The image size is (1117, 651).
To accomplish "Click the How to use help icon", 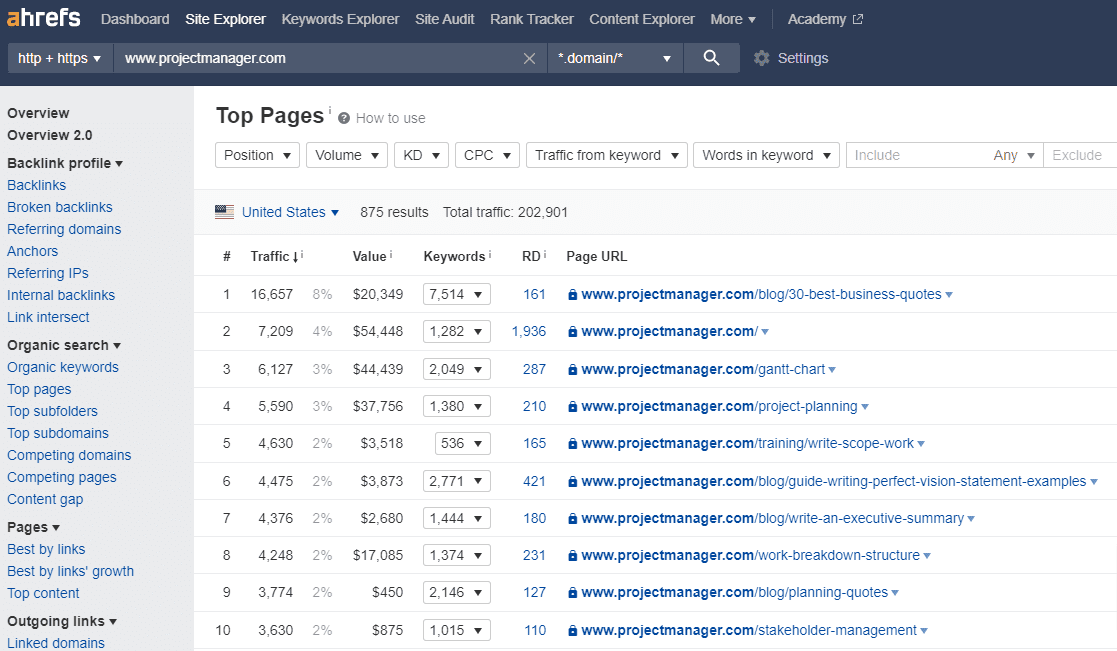I will click(x=344, y=118).
